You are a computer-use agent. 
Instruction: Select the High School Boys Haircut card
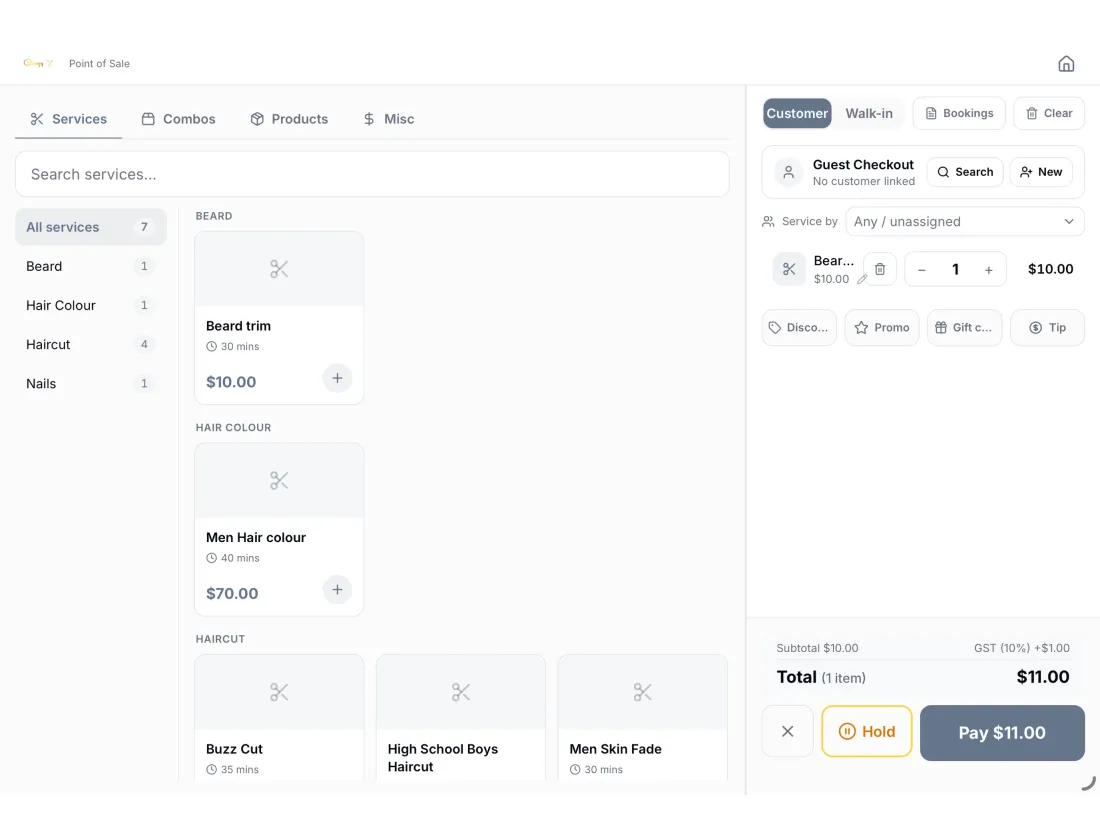[461, 718]
